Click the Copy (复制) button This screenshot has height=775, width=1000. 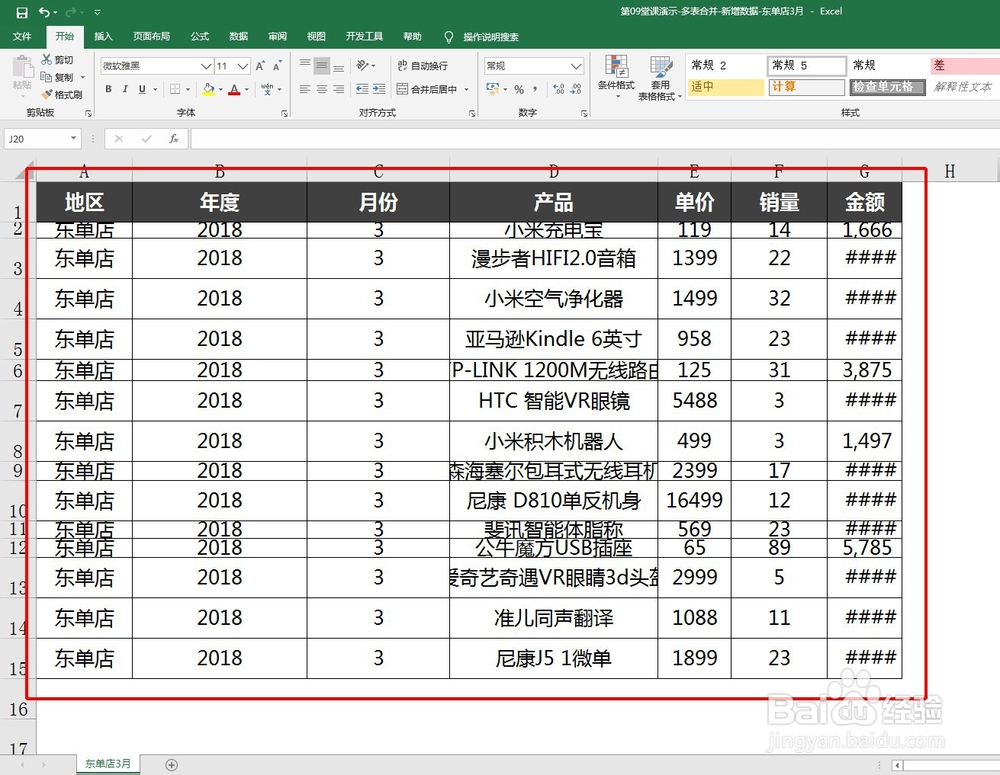pyautogui.click(x=57, y=77)
